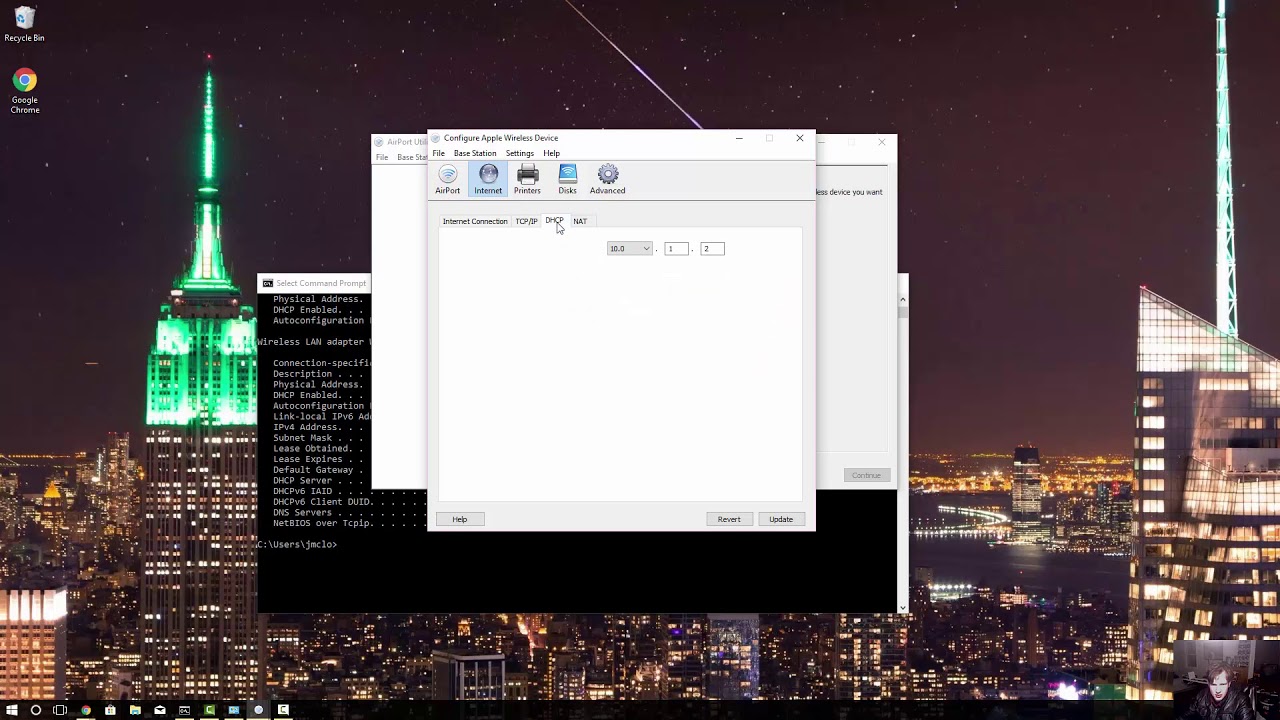Open the Advanced gear toolbar icon
This screenshot has height=720, width=1280.
[607, 180]
